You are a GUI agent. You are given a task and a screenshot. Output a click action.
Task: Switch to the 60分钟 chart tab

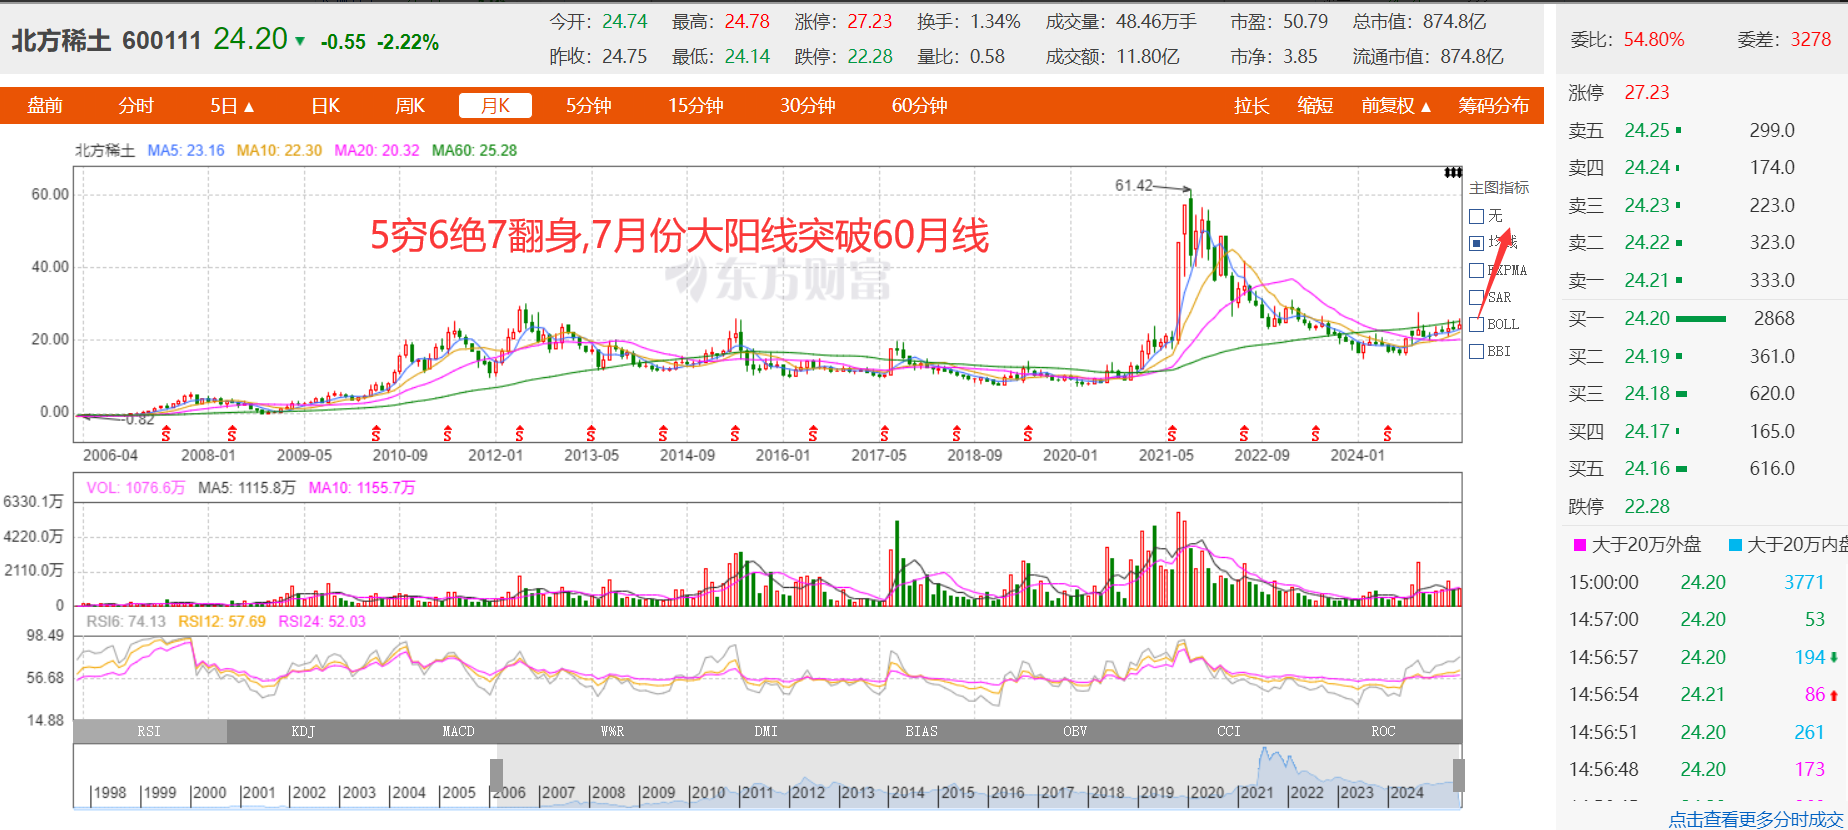click(x=920, y=106)
